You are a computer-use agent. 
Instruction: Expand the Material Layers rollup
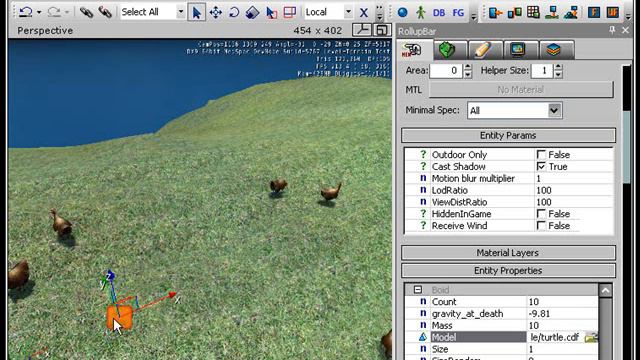(x=508, y=253)
